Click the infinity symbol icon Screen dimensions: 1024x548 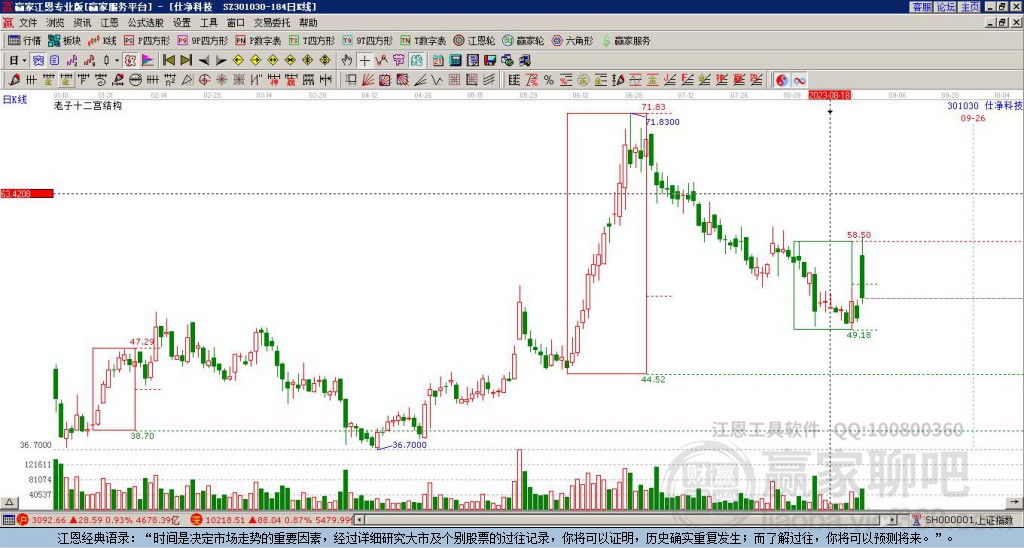tap(799, 80)
